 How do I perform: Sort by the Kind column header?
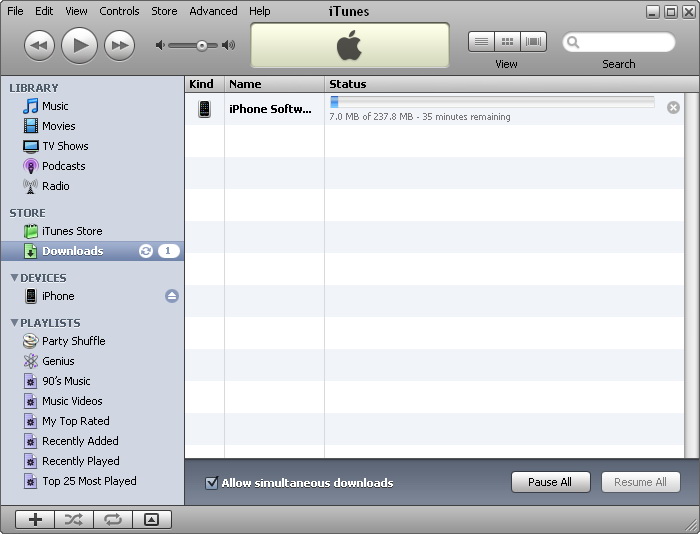[204, 84]
